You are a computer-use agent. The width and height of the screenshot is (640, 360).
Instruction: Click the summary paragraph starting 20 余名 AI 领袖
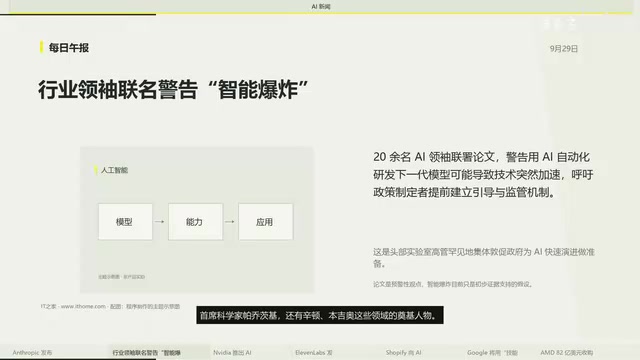483,175
